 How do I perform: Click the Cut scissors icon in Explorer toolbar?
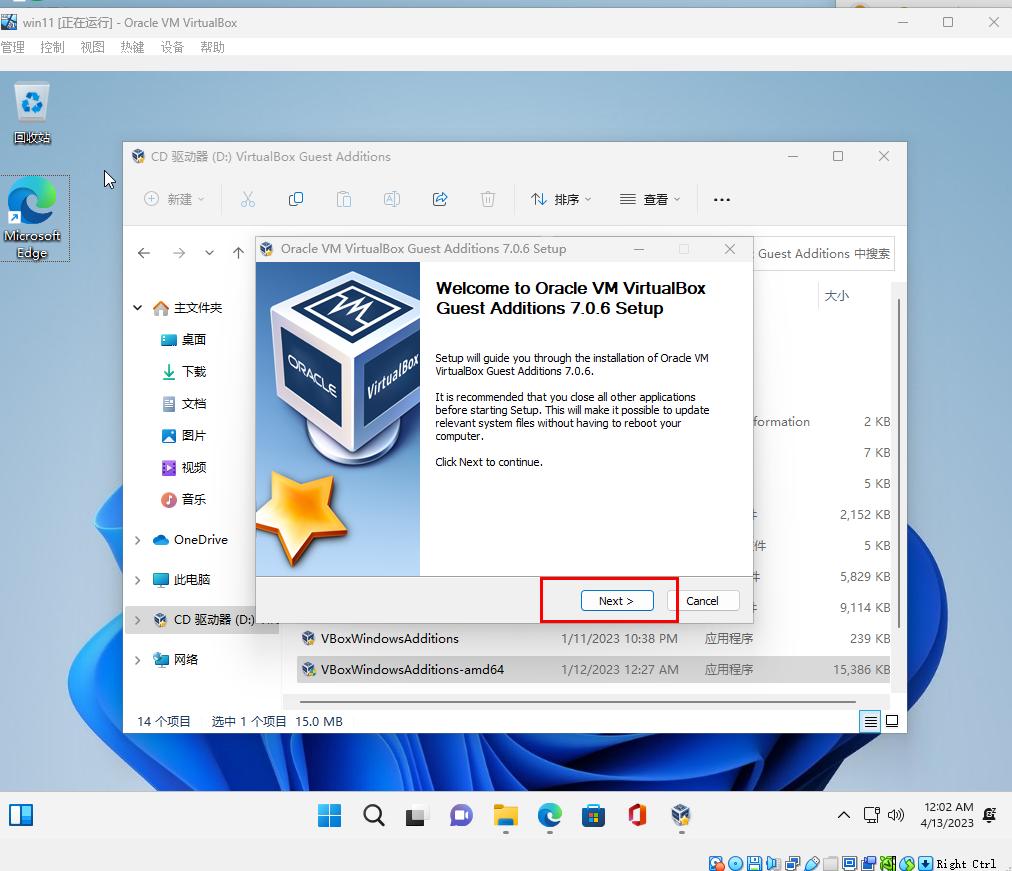pos(248,199)
